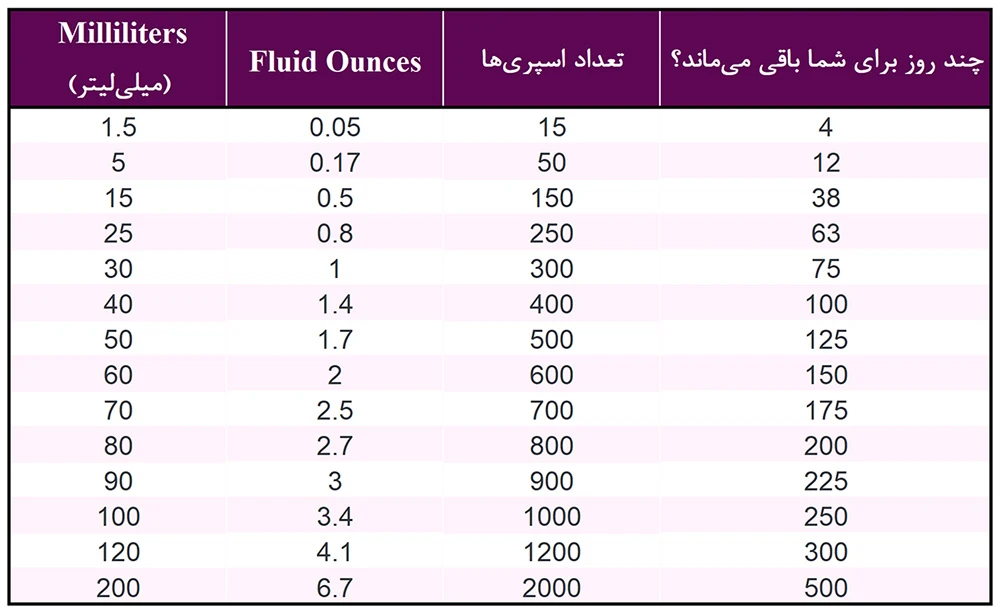This screenshot has width=1000, height=613.
Task: Click the 0.17 fluid ounces cell
Action: click(335, 163)
